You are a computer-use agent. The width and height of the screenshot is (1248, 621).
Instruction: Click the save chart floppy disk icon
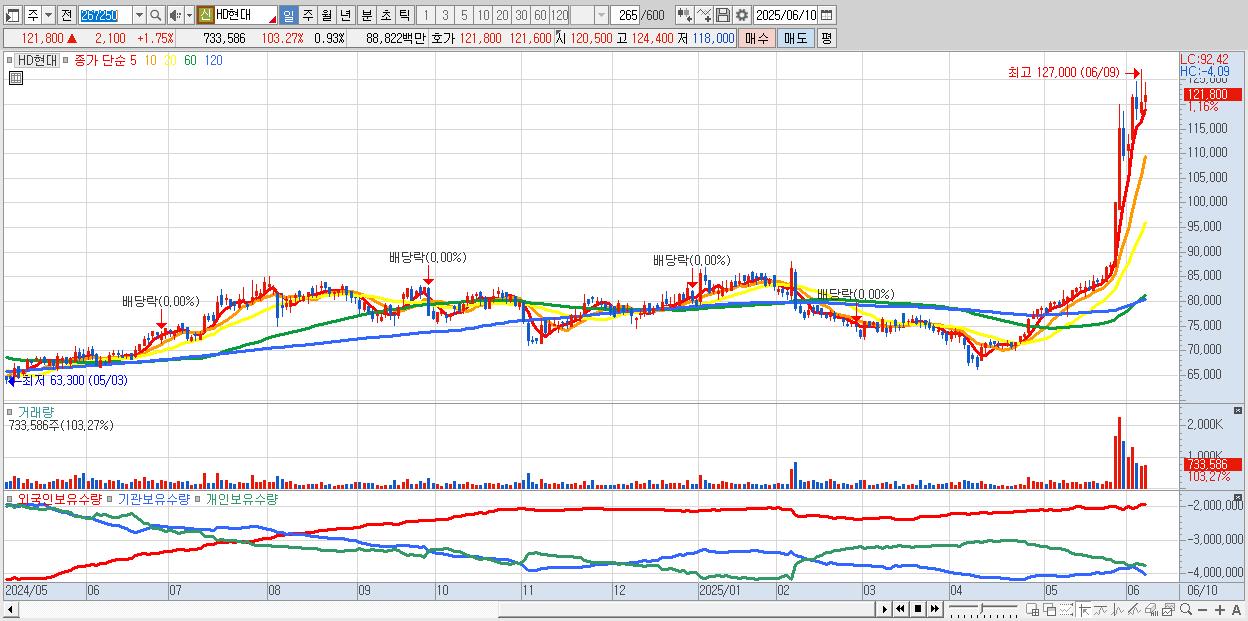click(x=723, y=15)
